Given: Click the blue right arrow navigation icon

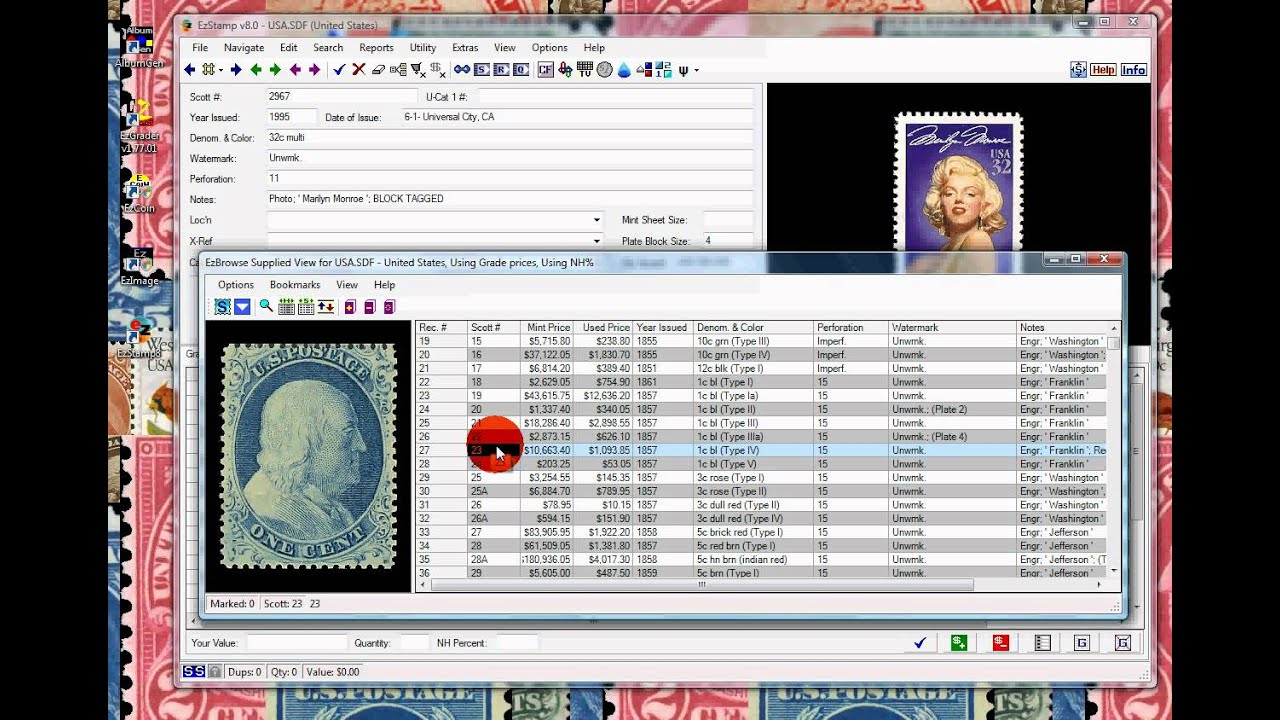Looking at the screenshot, I should 236,70.
